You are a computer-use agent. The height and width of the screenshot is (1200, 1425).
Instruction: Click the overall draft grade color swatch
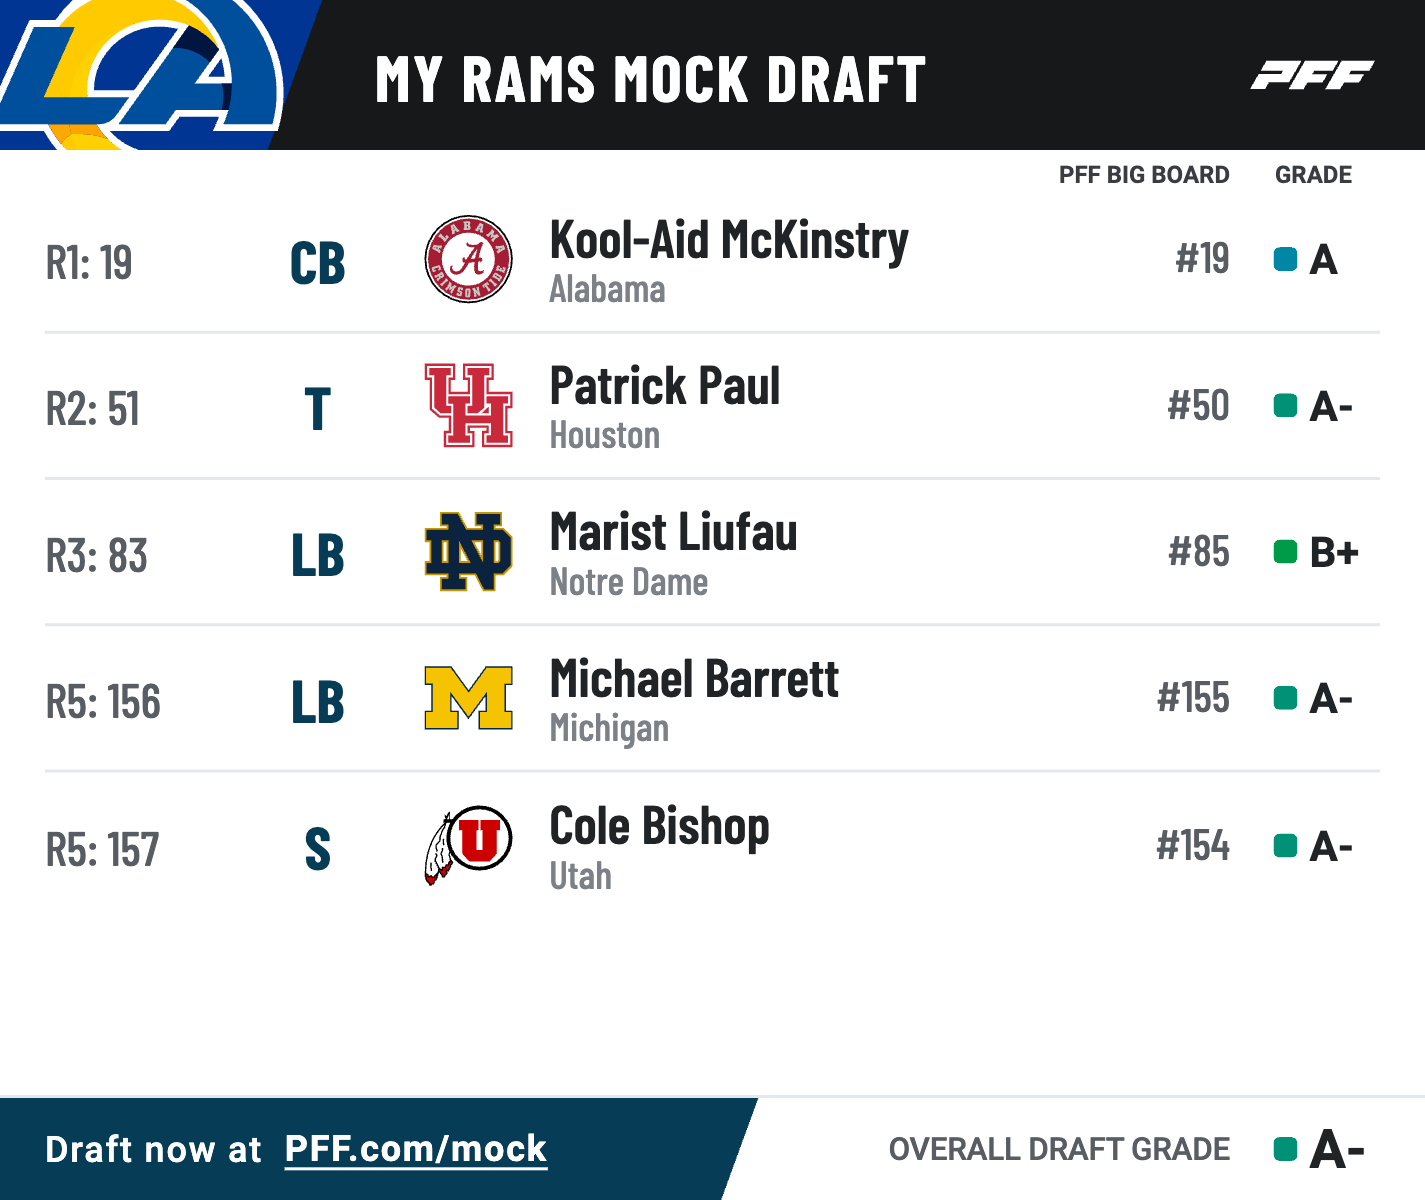tap(1285, 1149)
